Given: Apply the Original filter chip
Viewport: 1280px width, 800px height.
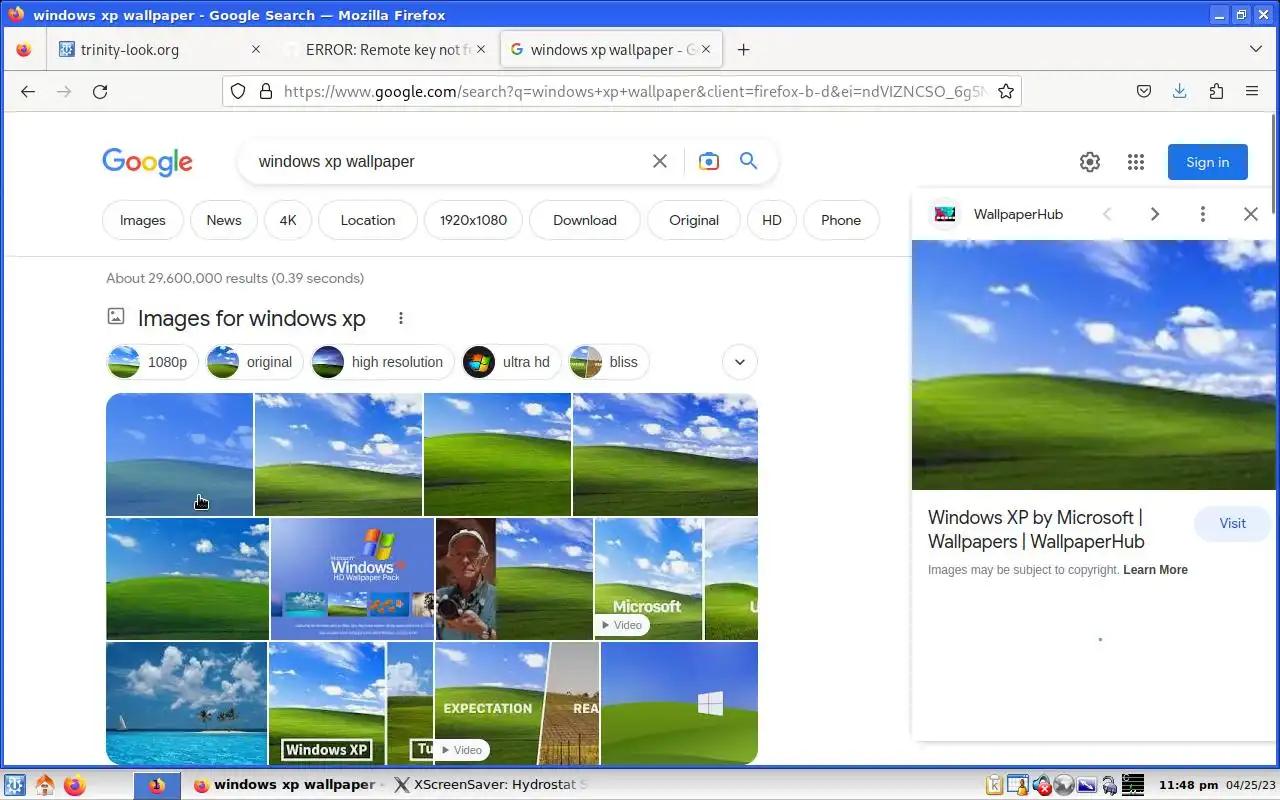Looking at the screenshot, I should coord(694,220).
